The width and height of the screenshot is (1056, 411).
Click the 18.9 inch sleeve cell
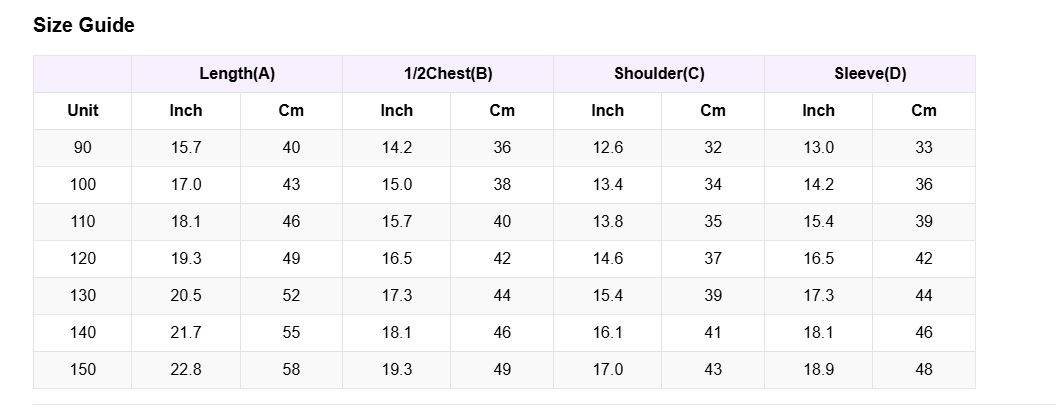pos(818,370)
